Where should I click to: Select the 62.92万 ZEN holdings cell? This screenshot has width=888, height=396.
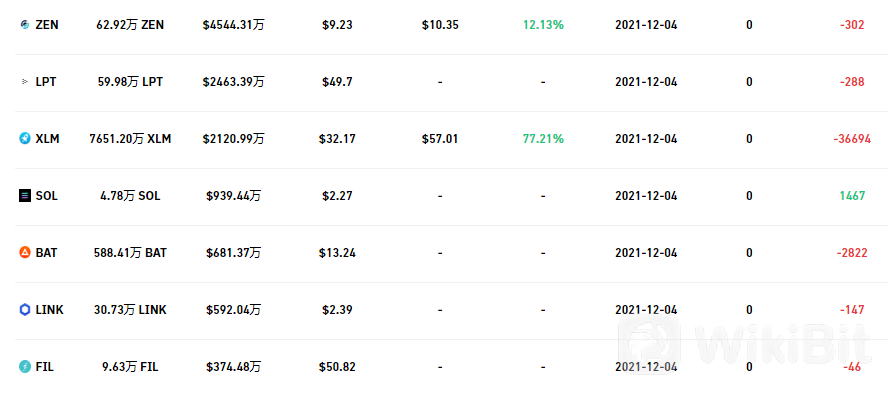(x=130, y=25)
